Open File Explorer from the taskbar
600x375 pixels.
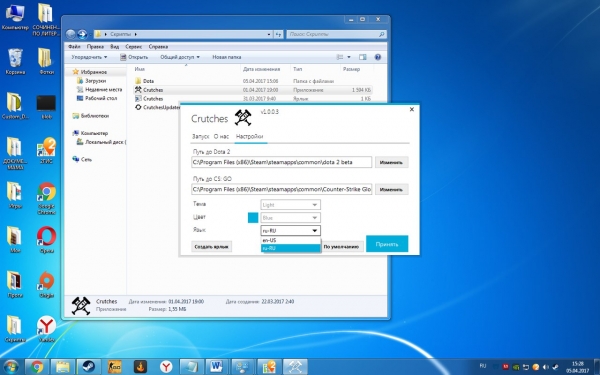click(63, 367)
